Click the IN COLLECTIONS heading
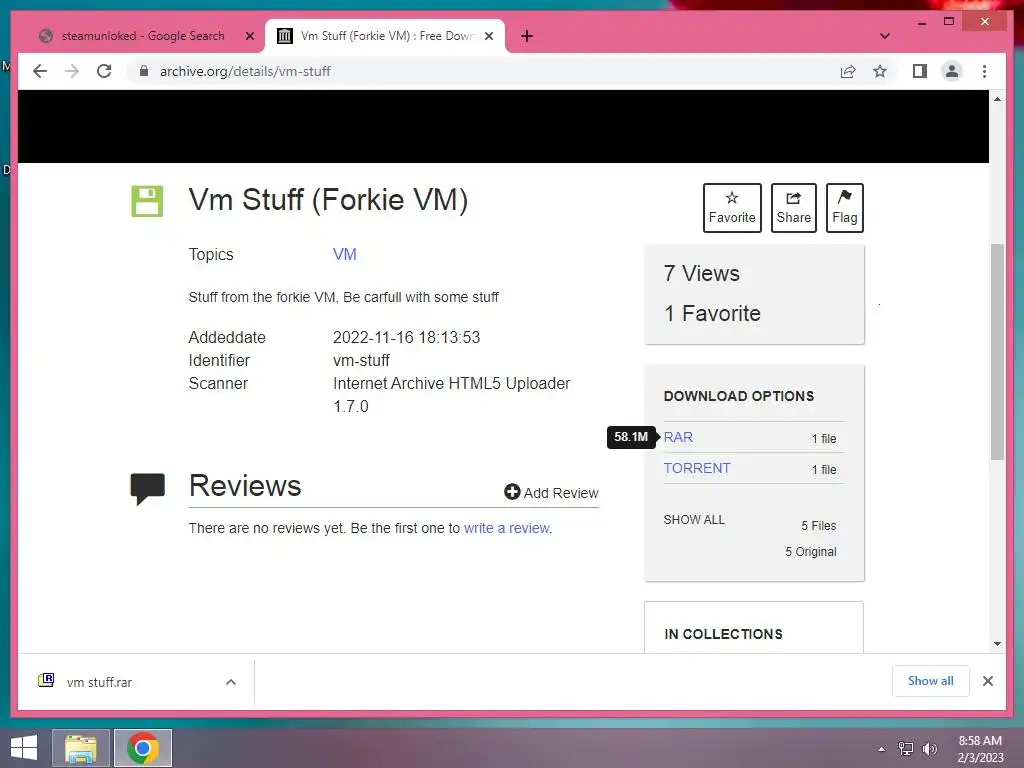Screen dimensions: 1024x768 (x=723, y=634)
